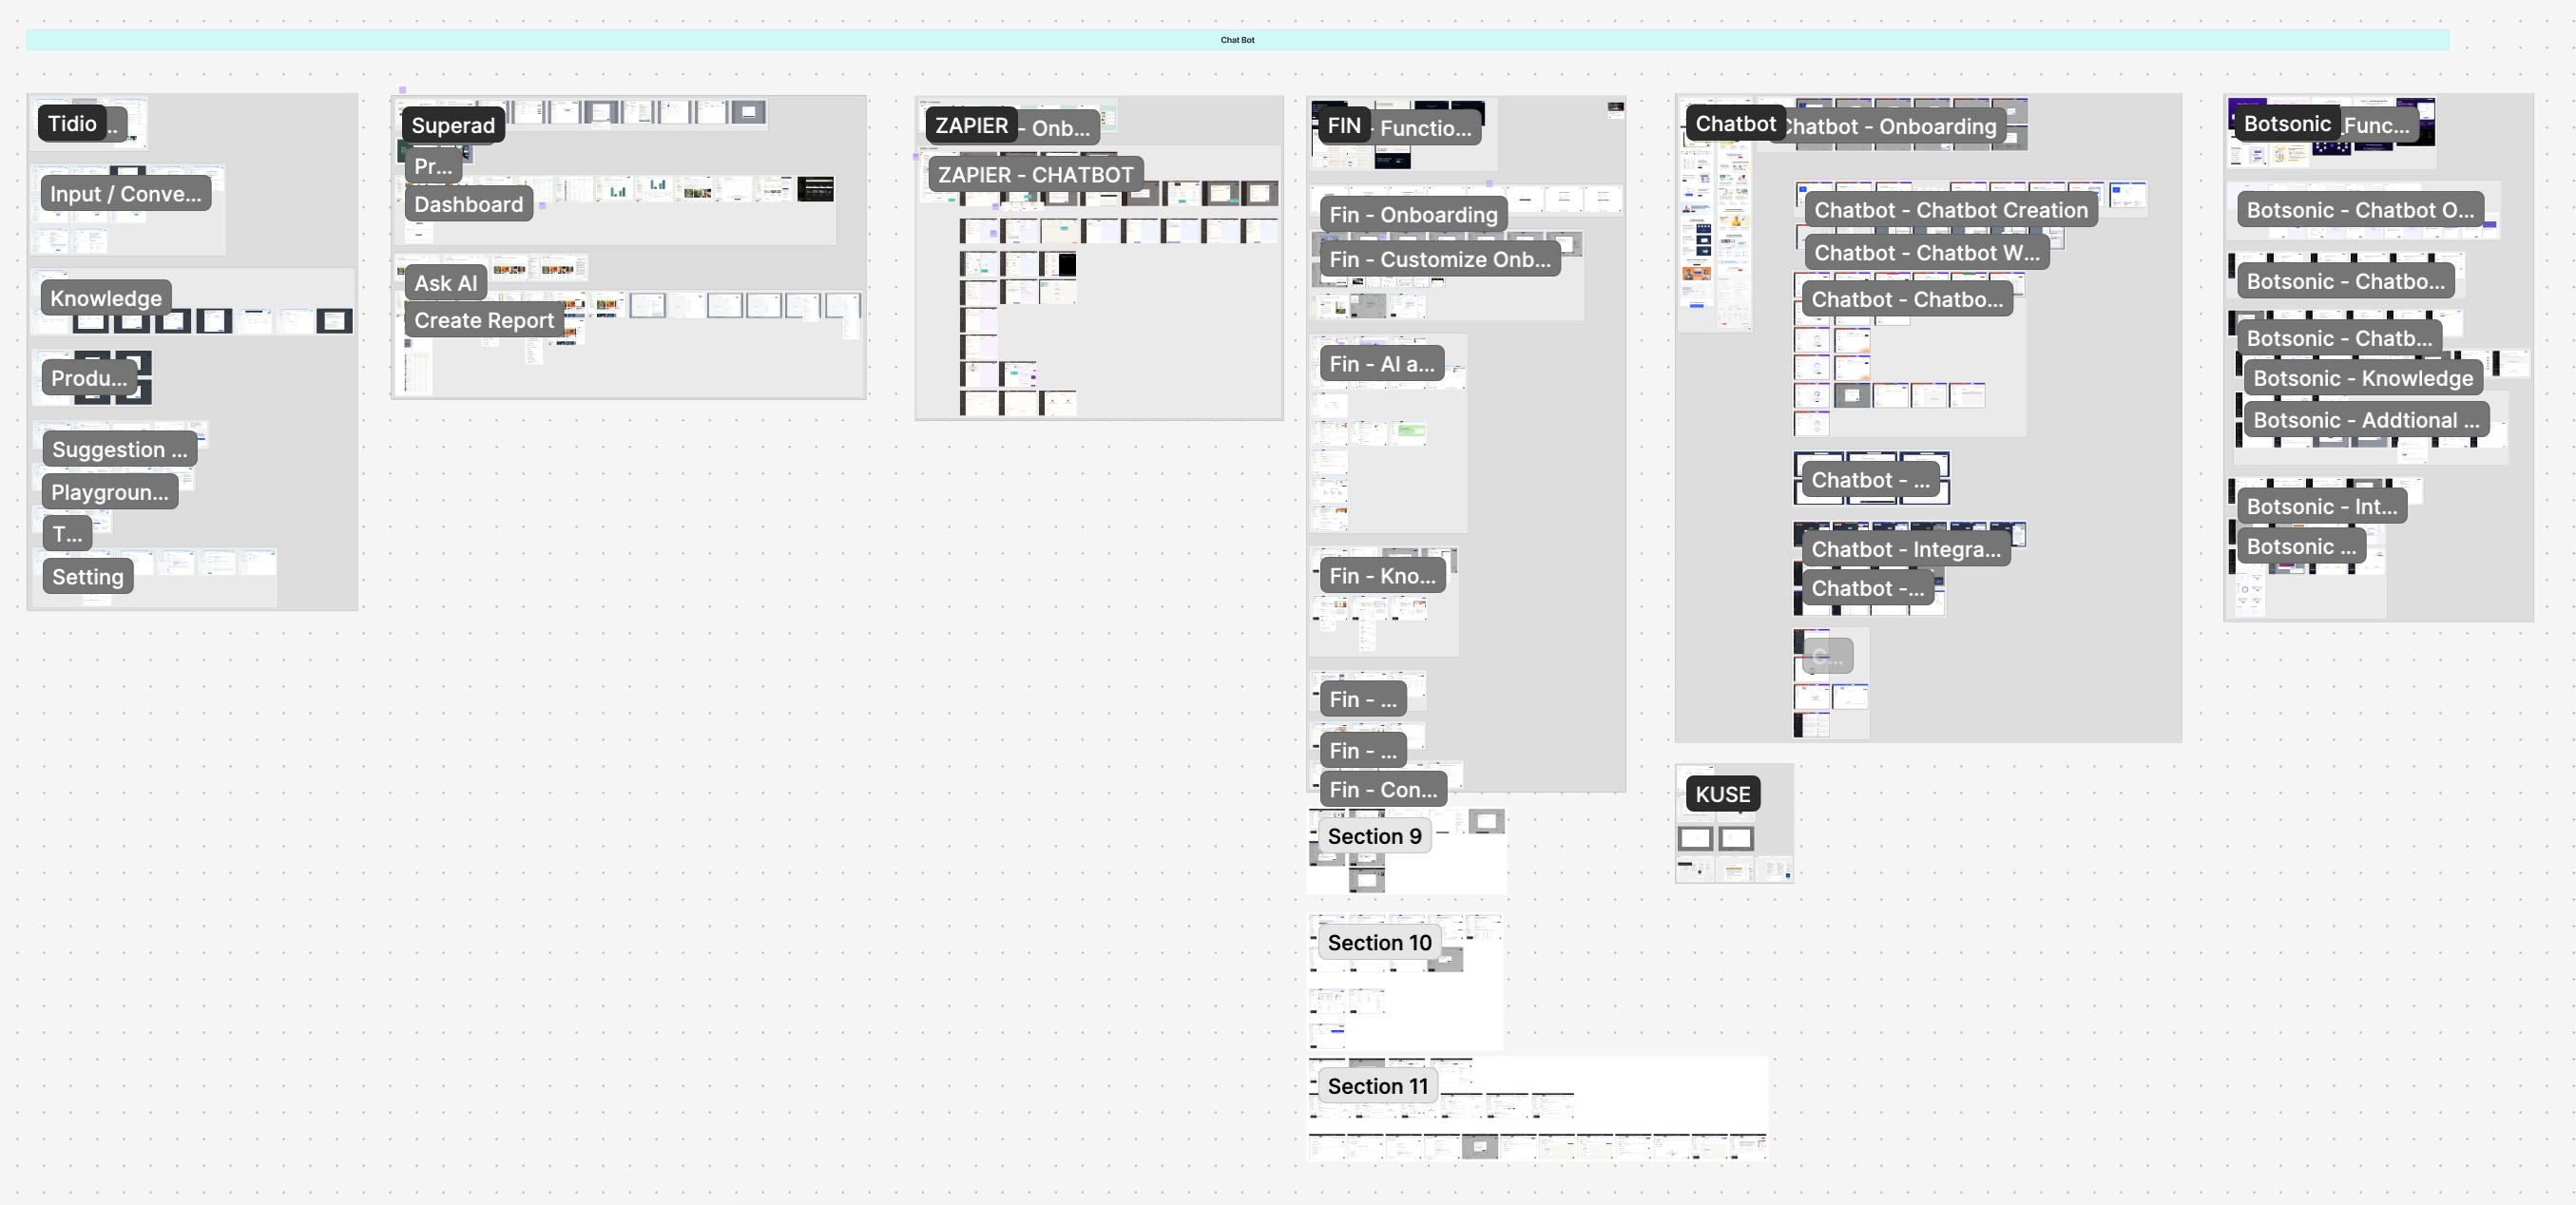
Task: Click the Create Report label
Action: point(484,320)
